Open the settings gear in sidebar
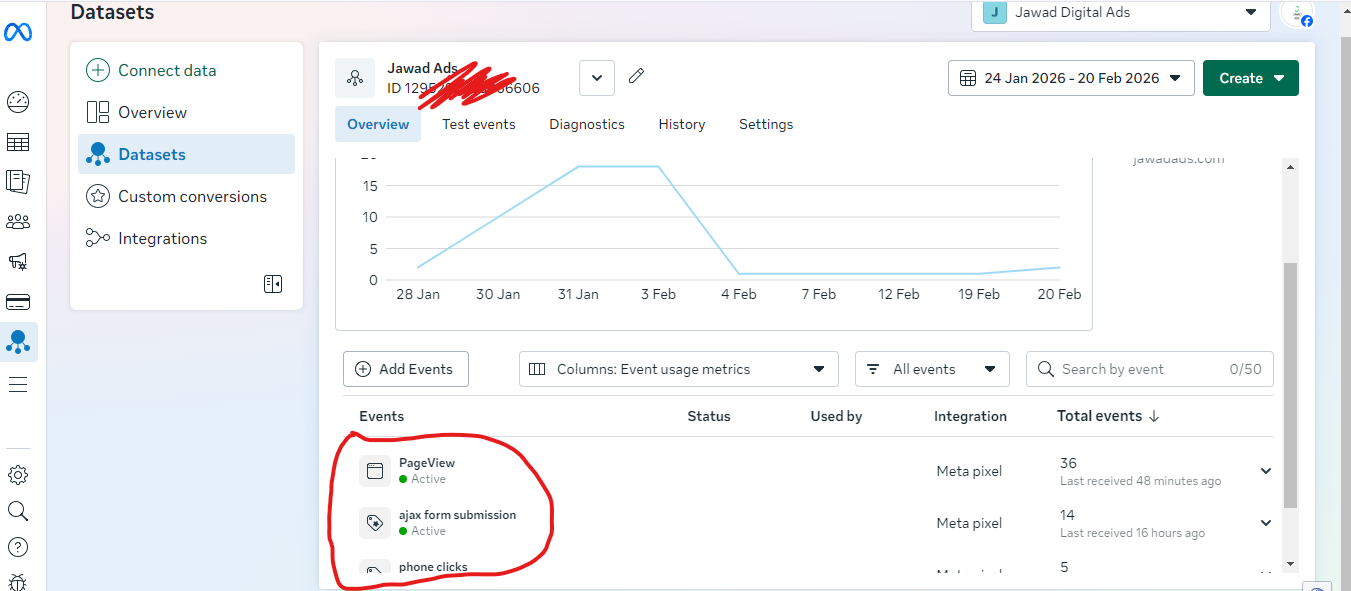Viewport: 1351px width, 591px height. 18,475
